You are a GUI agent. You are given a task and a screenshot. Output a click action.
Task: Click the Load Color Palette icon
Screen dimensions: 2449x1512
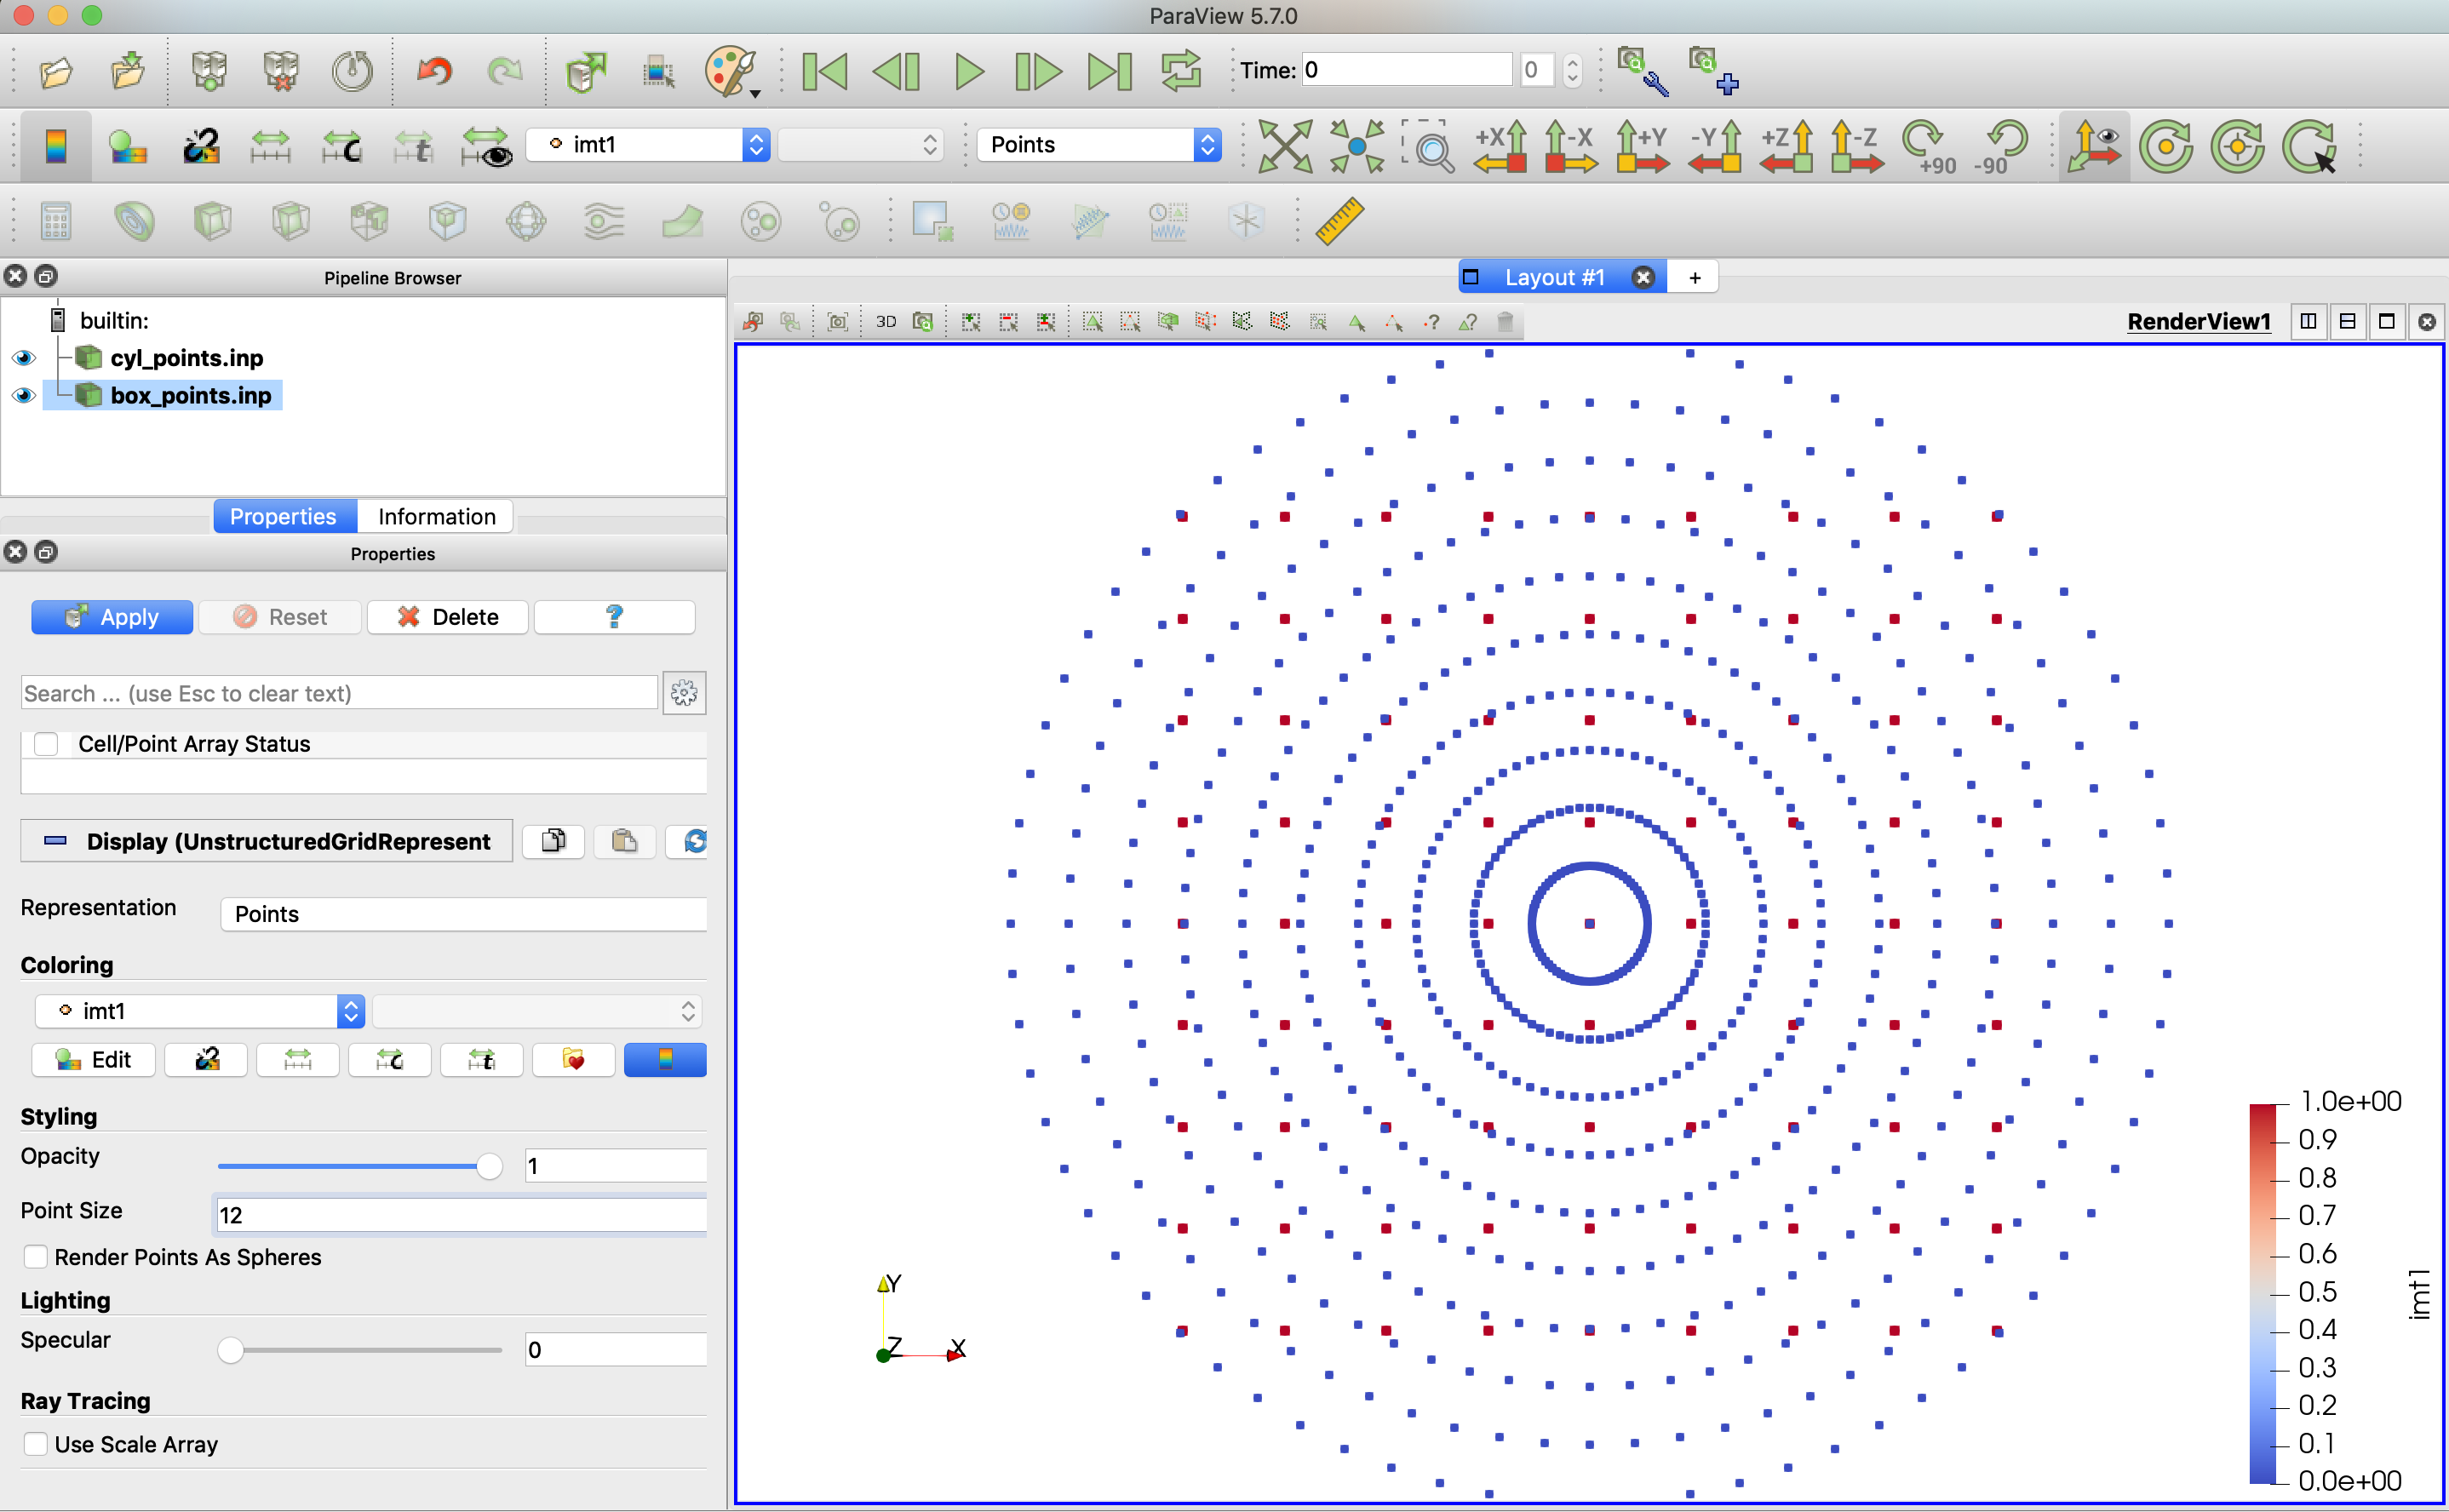[731, 72]
